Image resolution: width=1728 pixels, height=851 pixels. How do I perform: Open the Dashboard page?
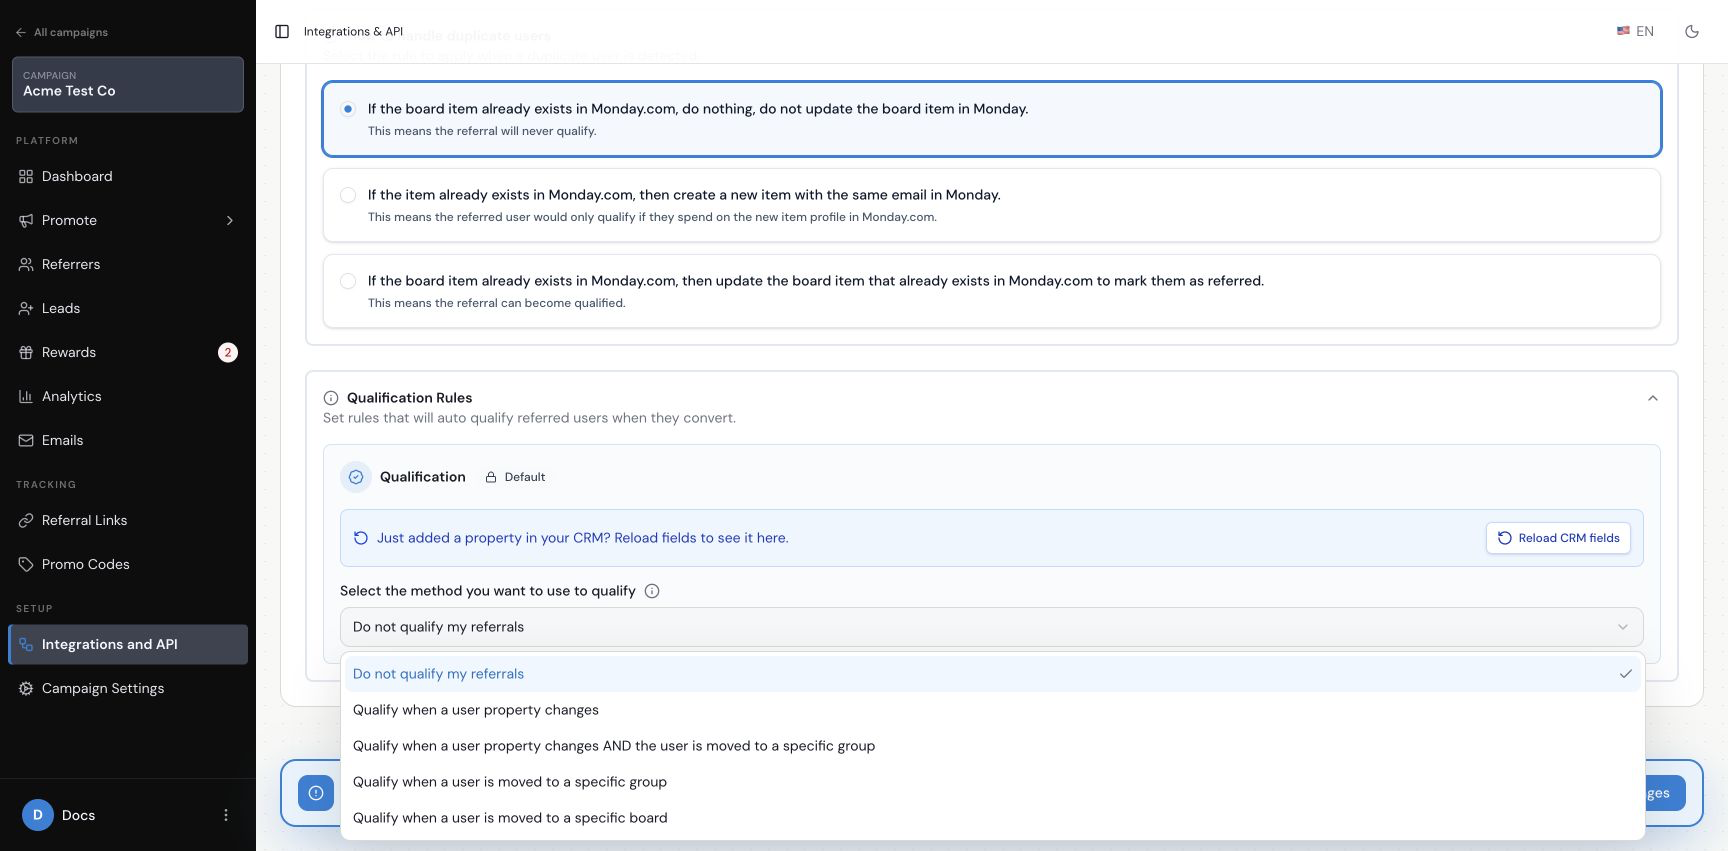click(128, 176)
